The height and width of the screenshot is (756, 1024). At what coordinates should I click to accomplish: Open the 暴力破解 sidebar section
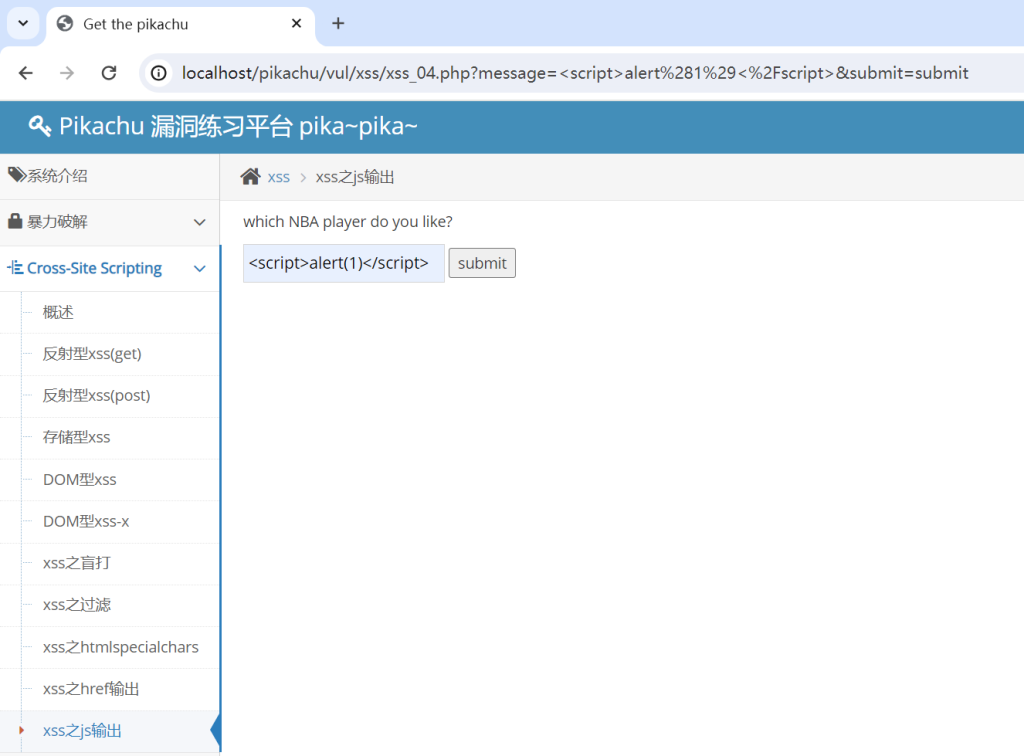coord(110,222)
